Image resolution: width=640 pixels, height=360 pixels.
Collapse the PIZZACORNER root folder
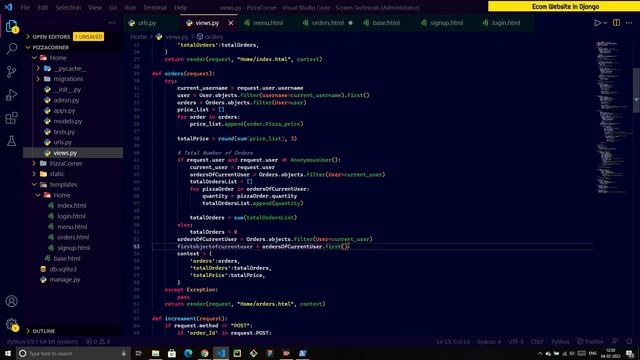51,47
